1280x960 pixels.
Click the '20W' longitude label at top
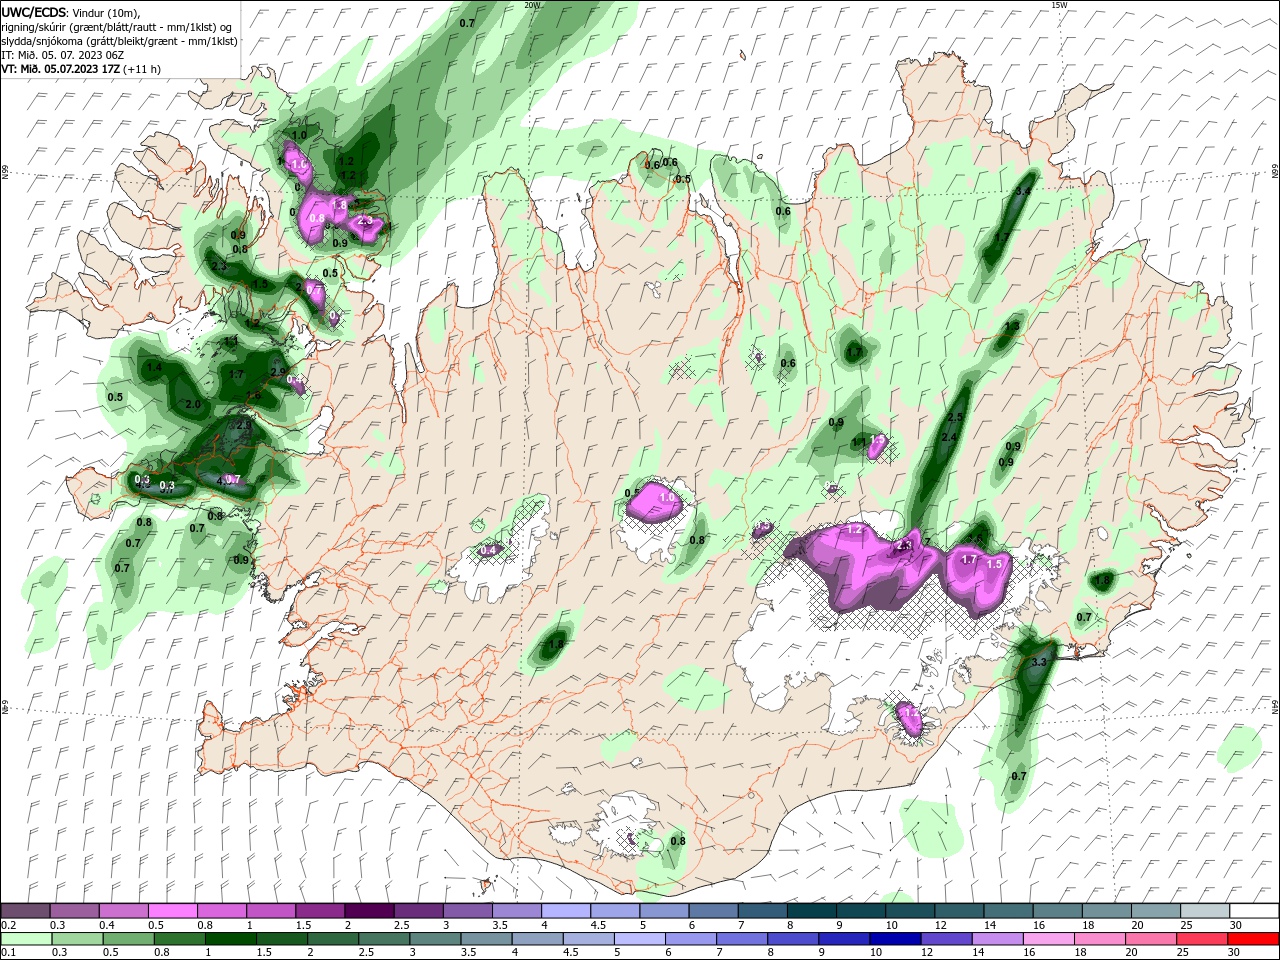[532, 5]
